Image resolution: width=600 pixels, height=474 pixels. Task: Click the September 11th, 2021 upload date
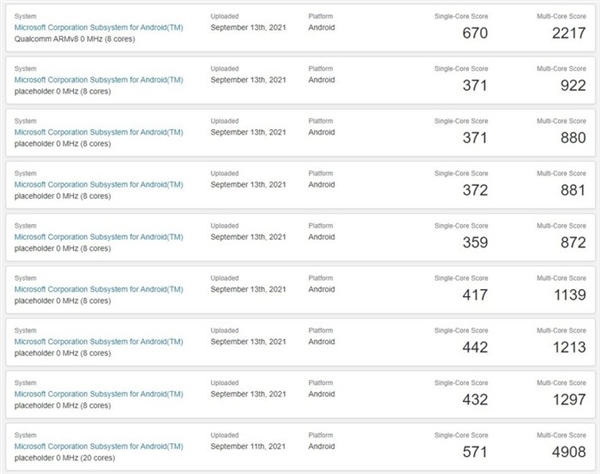[x=249, y=445]
